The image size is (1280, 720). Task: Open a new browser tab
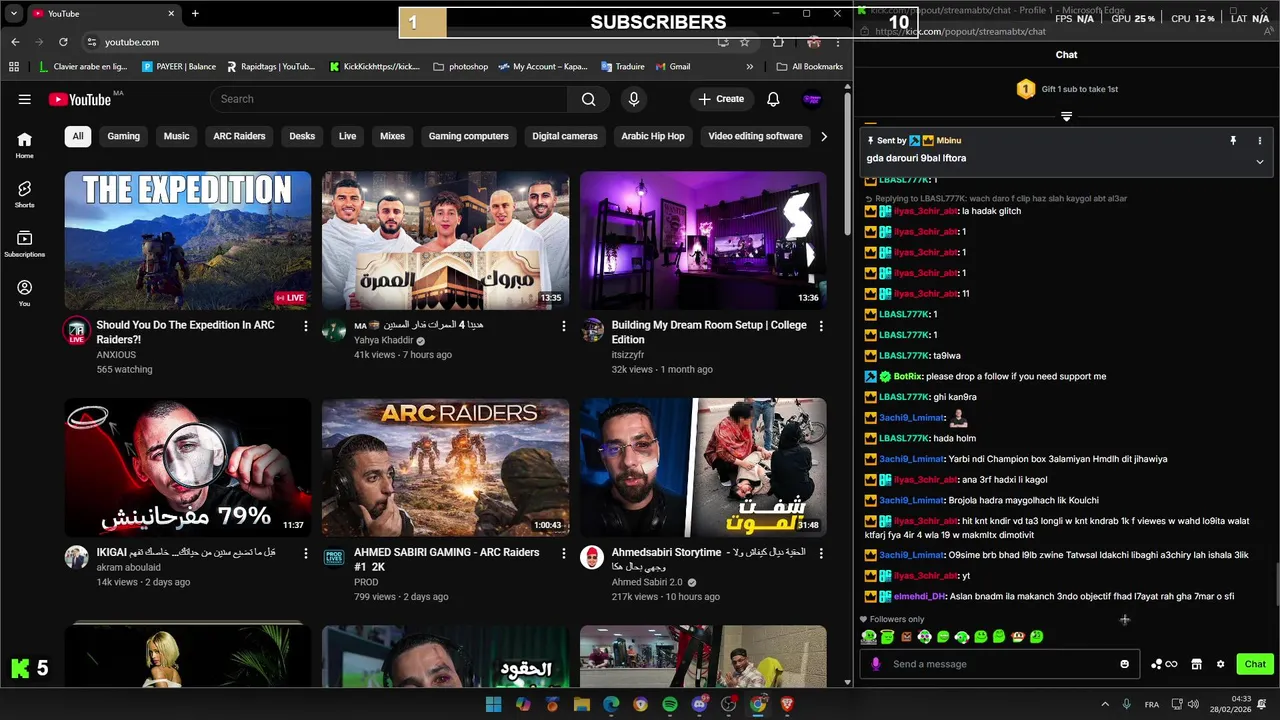[x=195, y=13]
